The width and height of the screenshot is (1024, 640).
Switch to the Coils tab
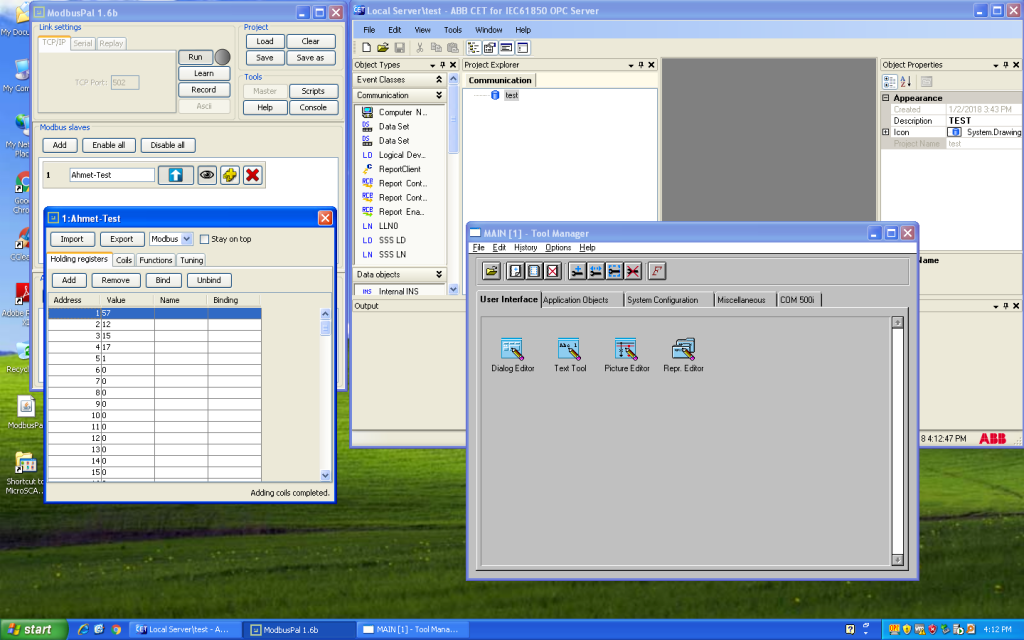click(124, 260)
